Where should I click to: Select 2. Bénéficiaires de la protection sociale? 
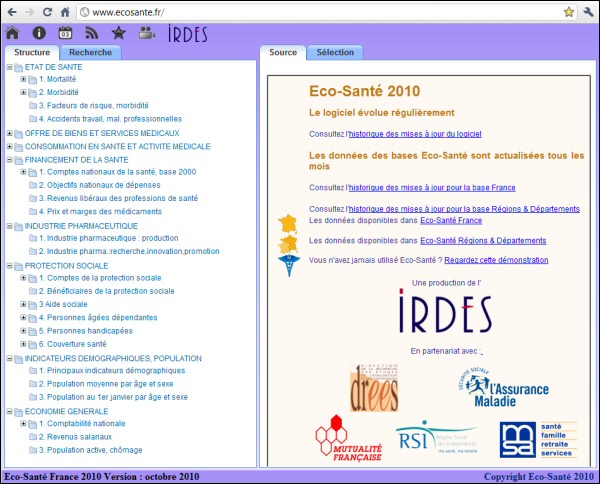pyautogui.click(x=107, y=291)
